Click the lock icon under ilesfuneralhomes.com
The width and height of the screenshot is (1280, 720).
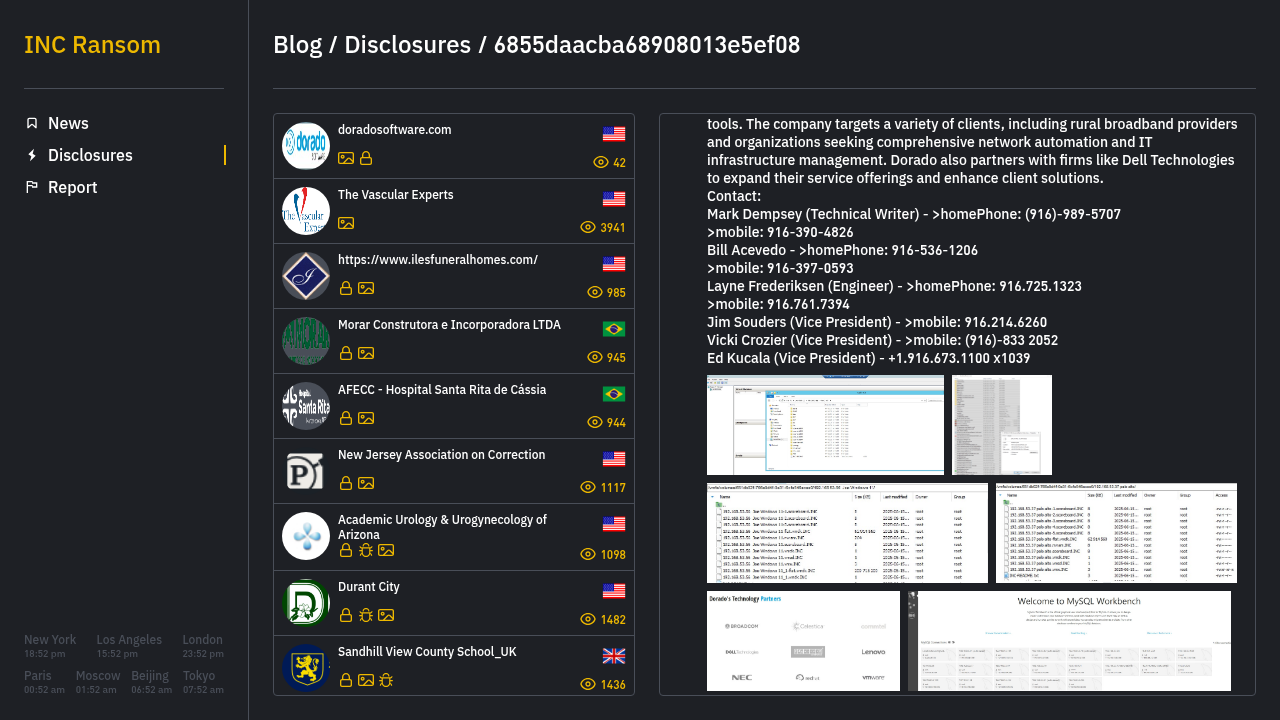tap(346, 288)
